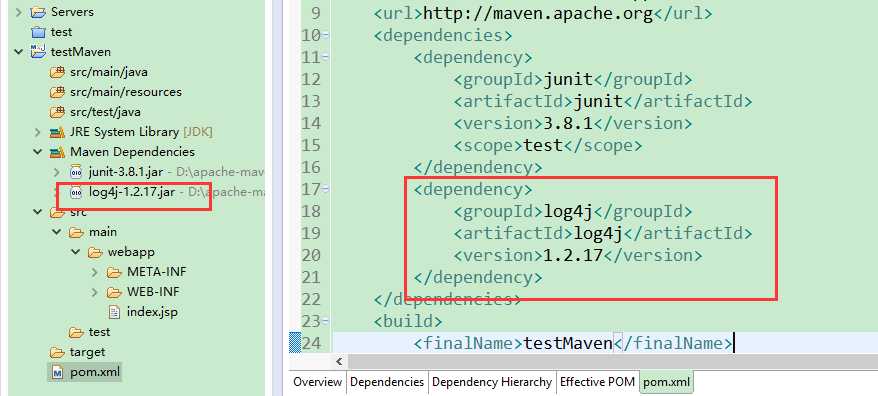Select the target folder in tree
The image size is (878, 396).
click(87, 352)
